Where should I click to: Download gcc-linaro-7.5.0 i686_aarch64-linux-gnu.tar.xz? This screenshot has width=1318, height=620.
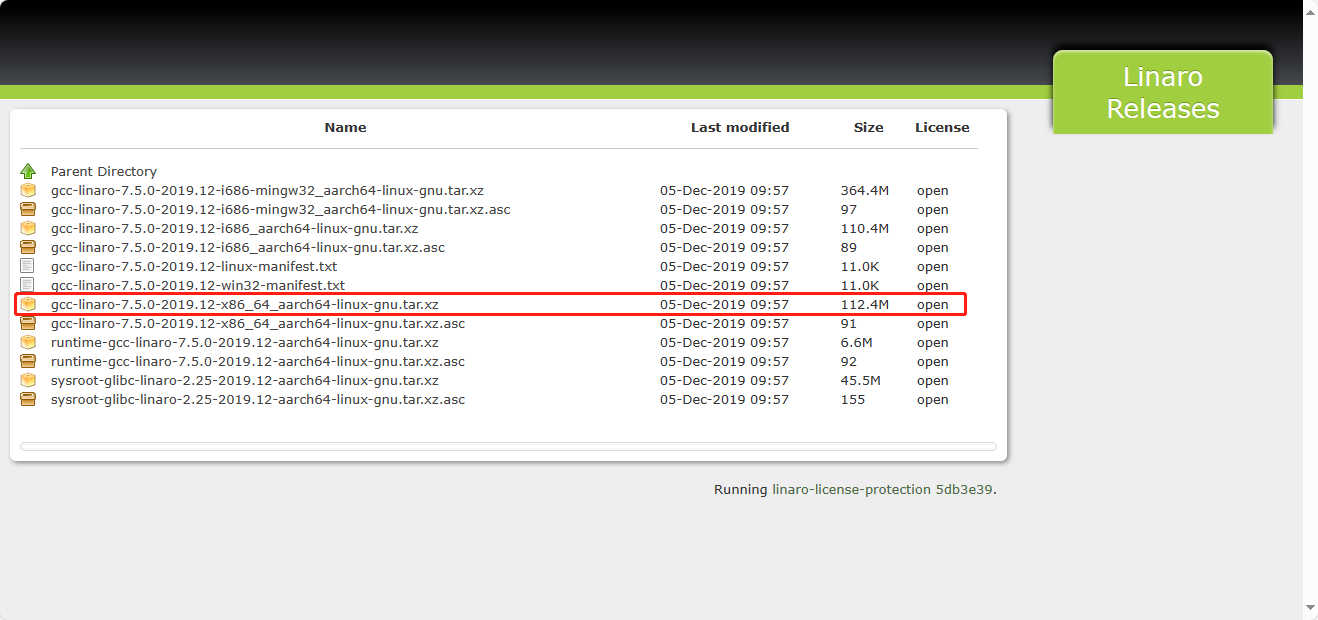(234, 228)
